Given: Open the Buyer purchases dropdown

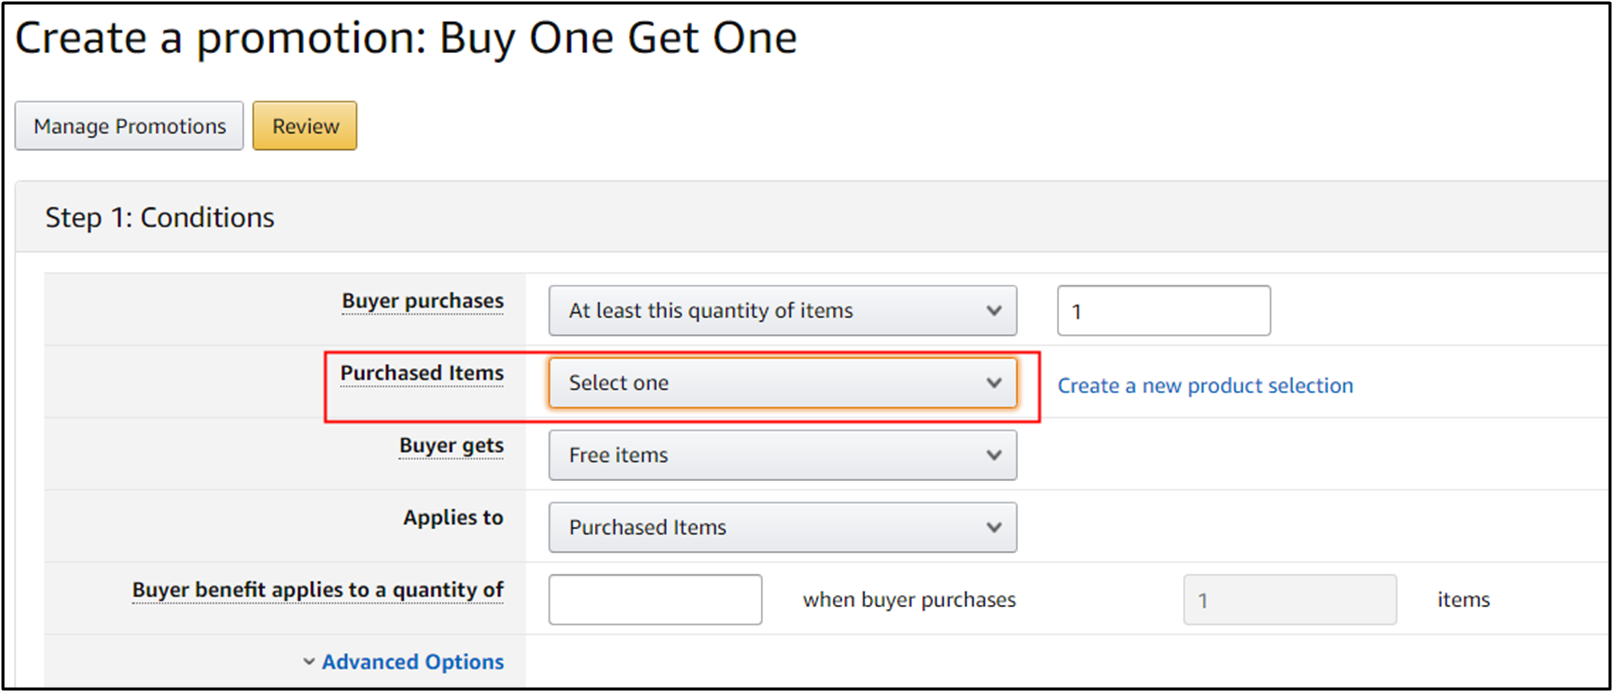Looking at the screenshot, I should [782, 311].
